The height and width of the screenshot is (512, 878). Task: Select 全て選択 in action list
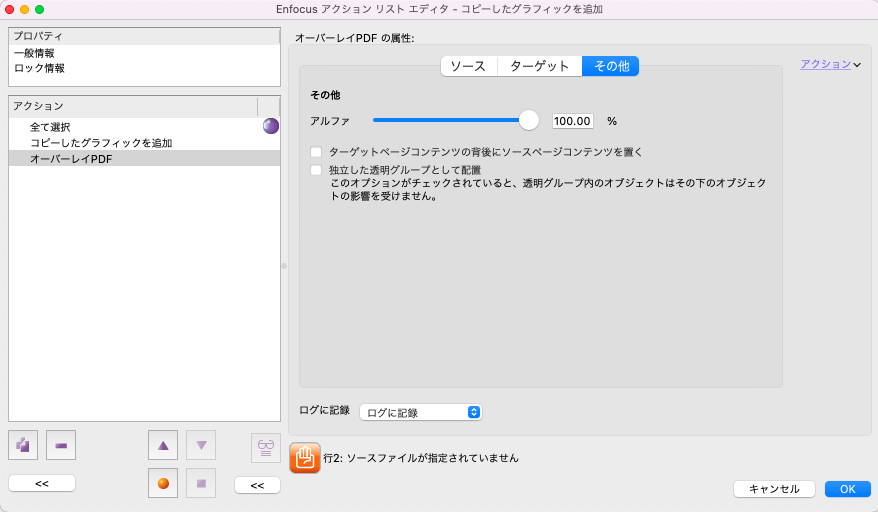(x=144, y=127)
